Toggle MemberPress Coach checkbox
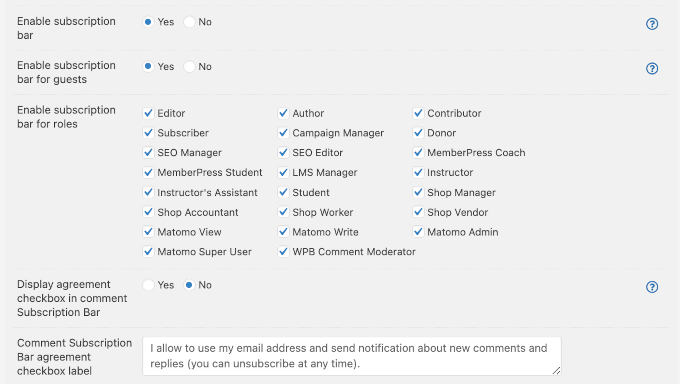 (418, 153)
